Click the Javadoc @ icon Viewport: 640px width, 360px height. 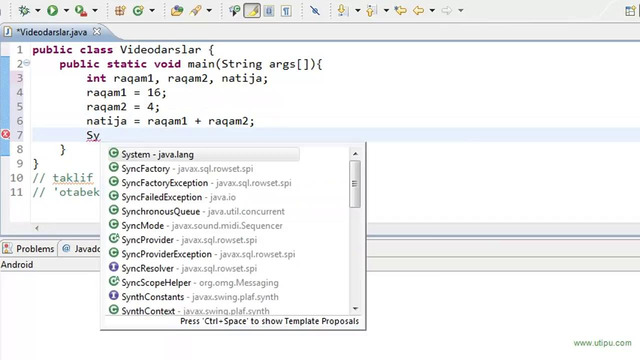click(x=66, y=248)
